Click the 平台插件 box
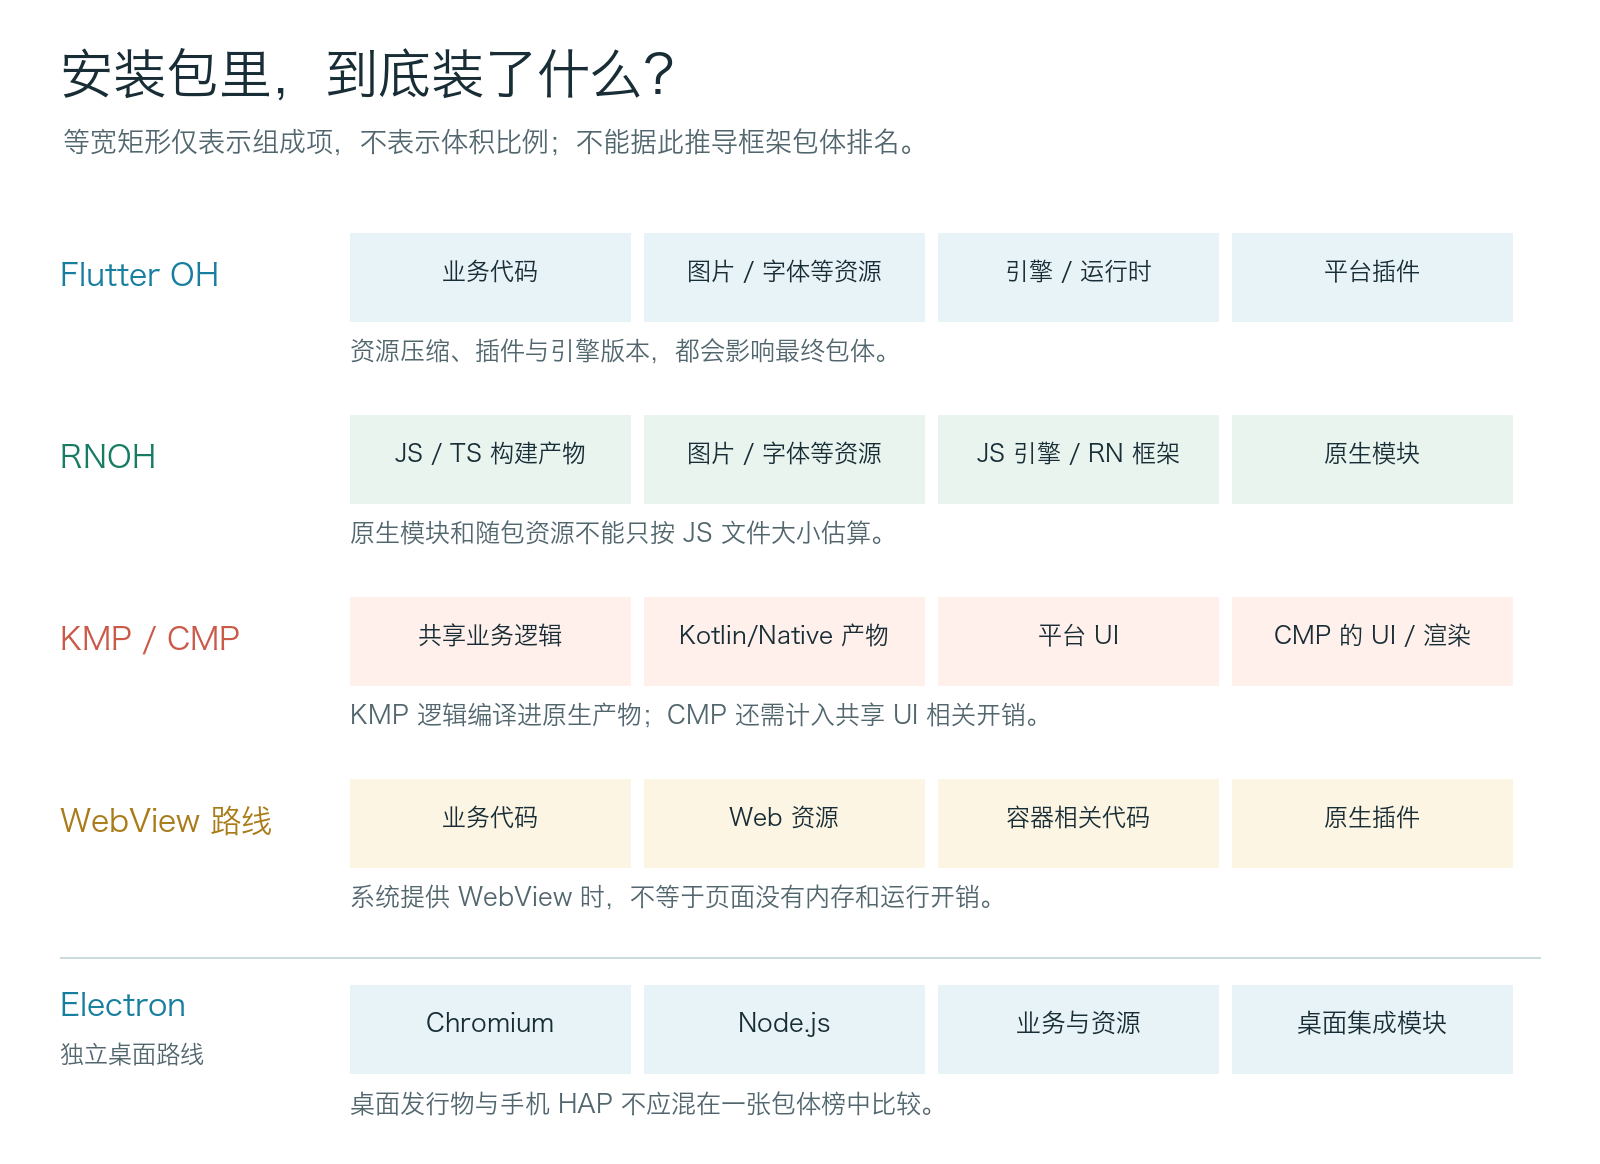The image size is (1600, 1164). tap(1372, 277)
